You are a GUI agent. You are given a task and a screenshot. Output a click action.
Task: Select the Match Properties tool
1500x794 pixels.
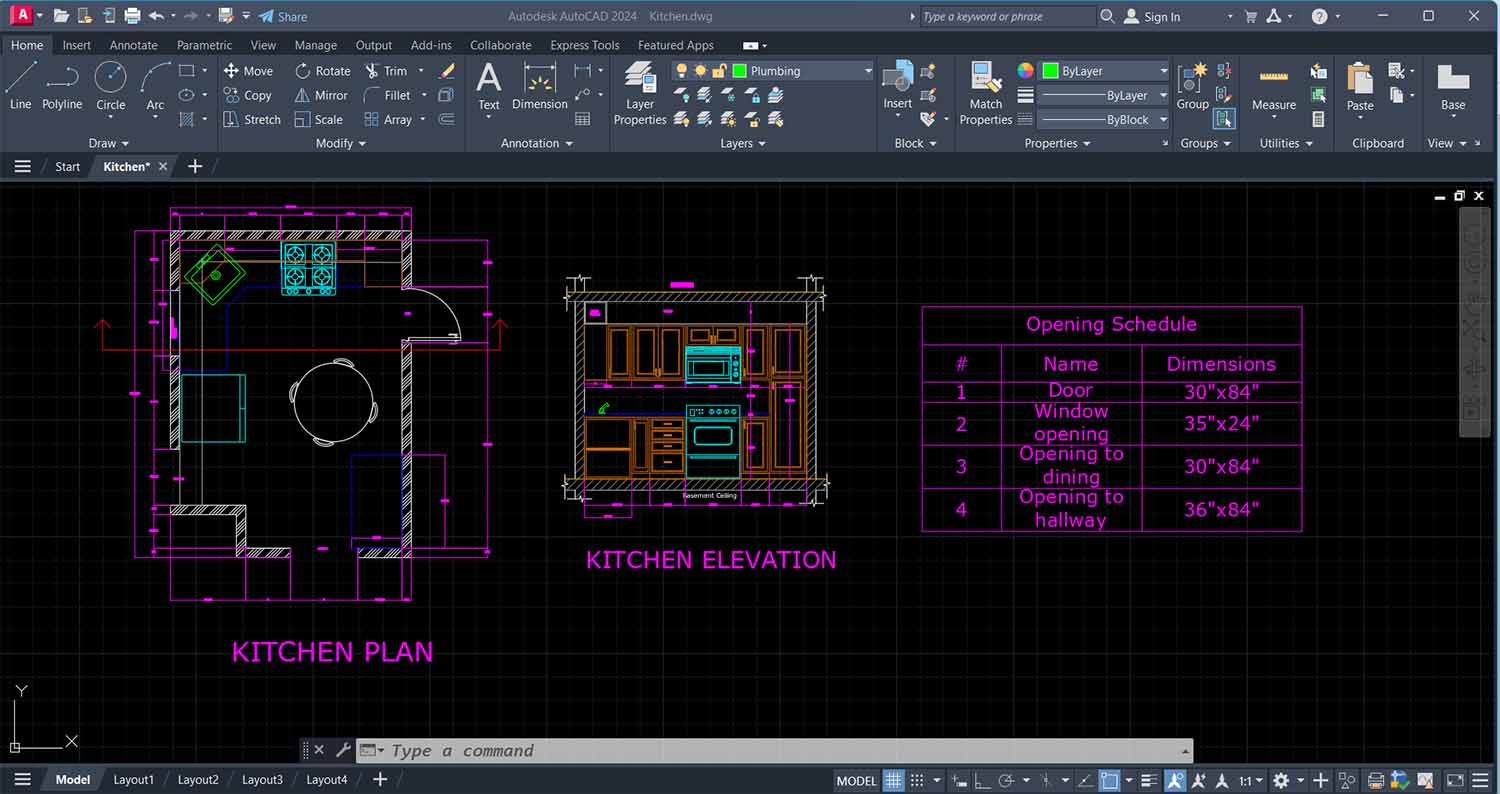point(985,90)
